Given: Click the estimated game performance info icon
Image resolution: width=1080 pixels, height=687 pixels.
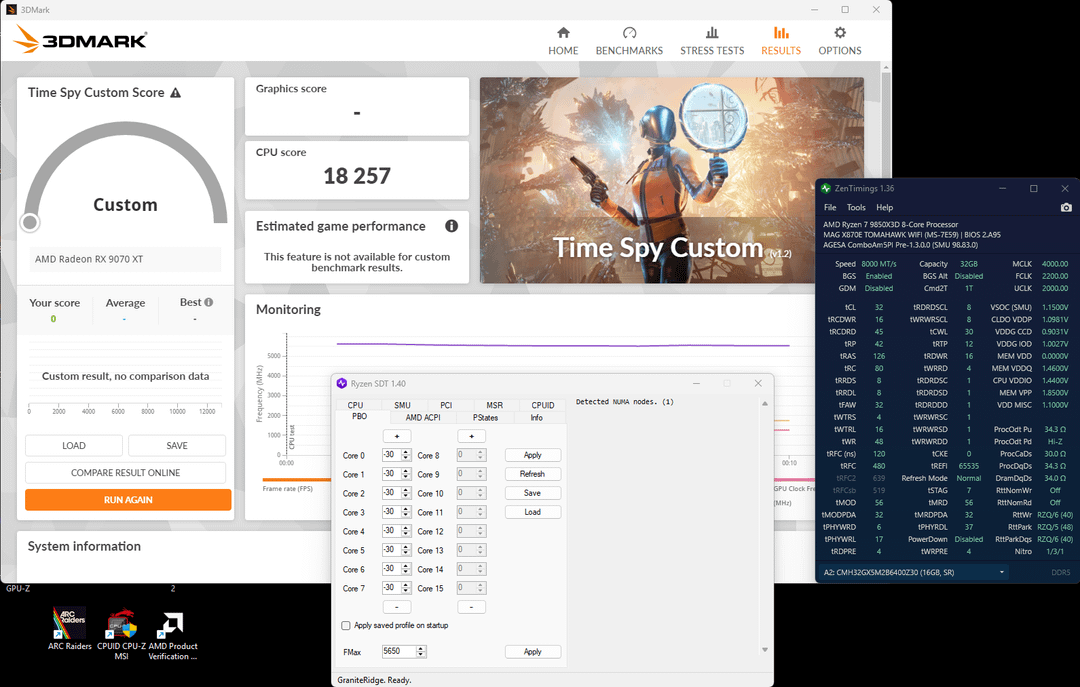Looking at the screenshot, I should pyautogui.click(x=451, y=226).
